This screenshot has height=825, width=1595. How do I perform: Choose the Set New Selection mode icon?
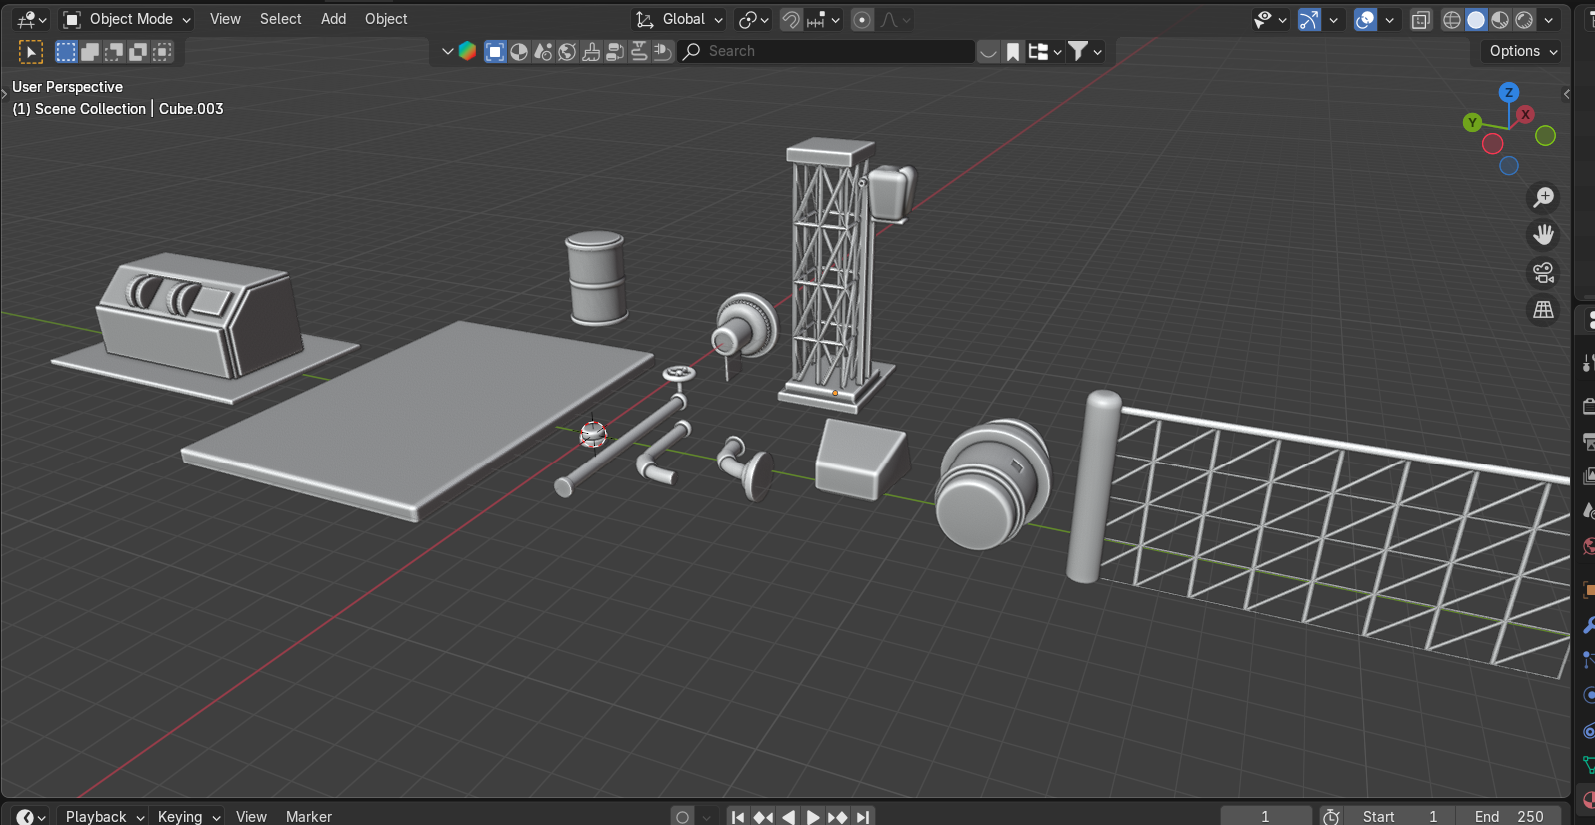66,52
